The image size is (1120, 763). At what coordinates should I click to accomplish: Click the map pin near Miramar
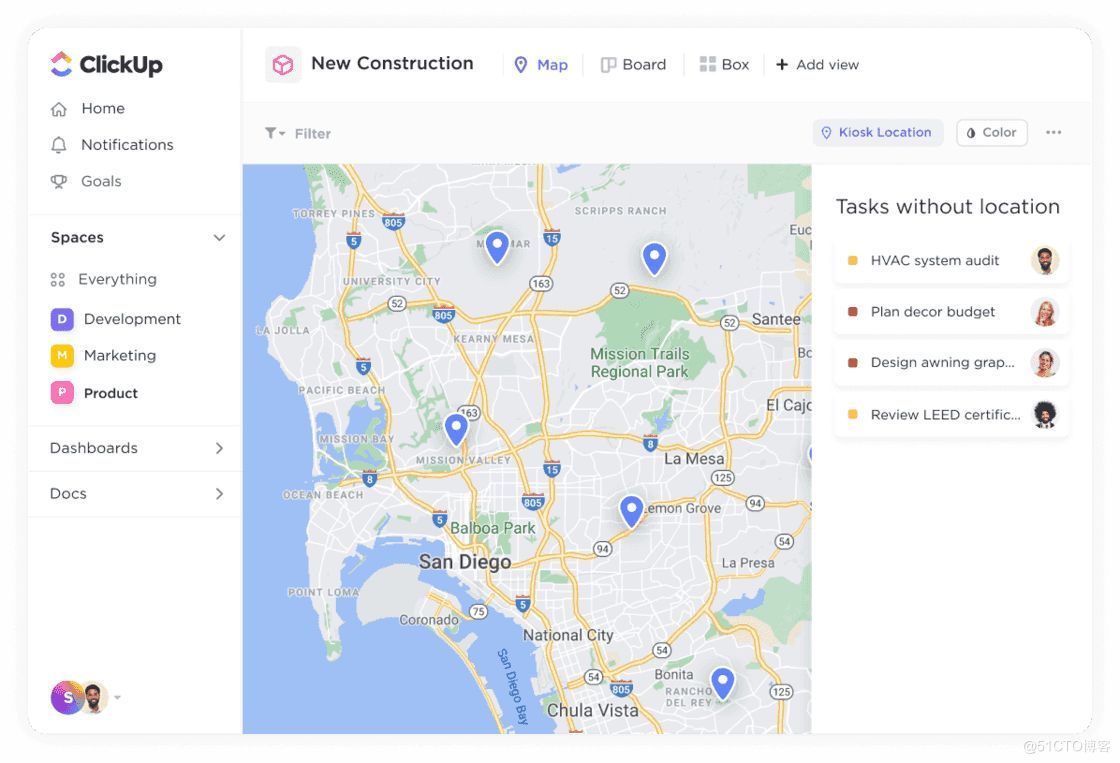coord(497,247)
